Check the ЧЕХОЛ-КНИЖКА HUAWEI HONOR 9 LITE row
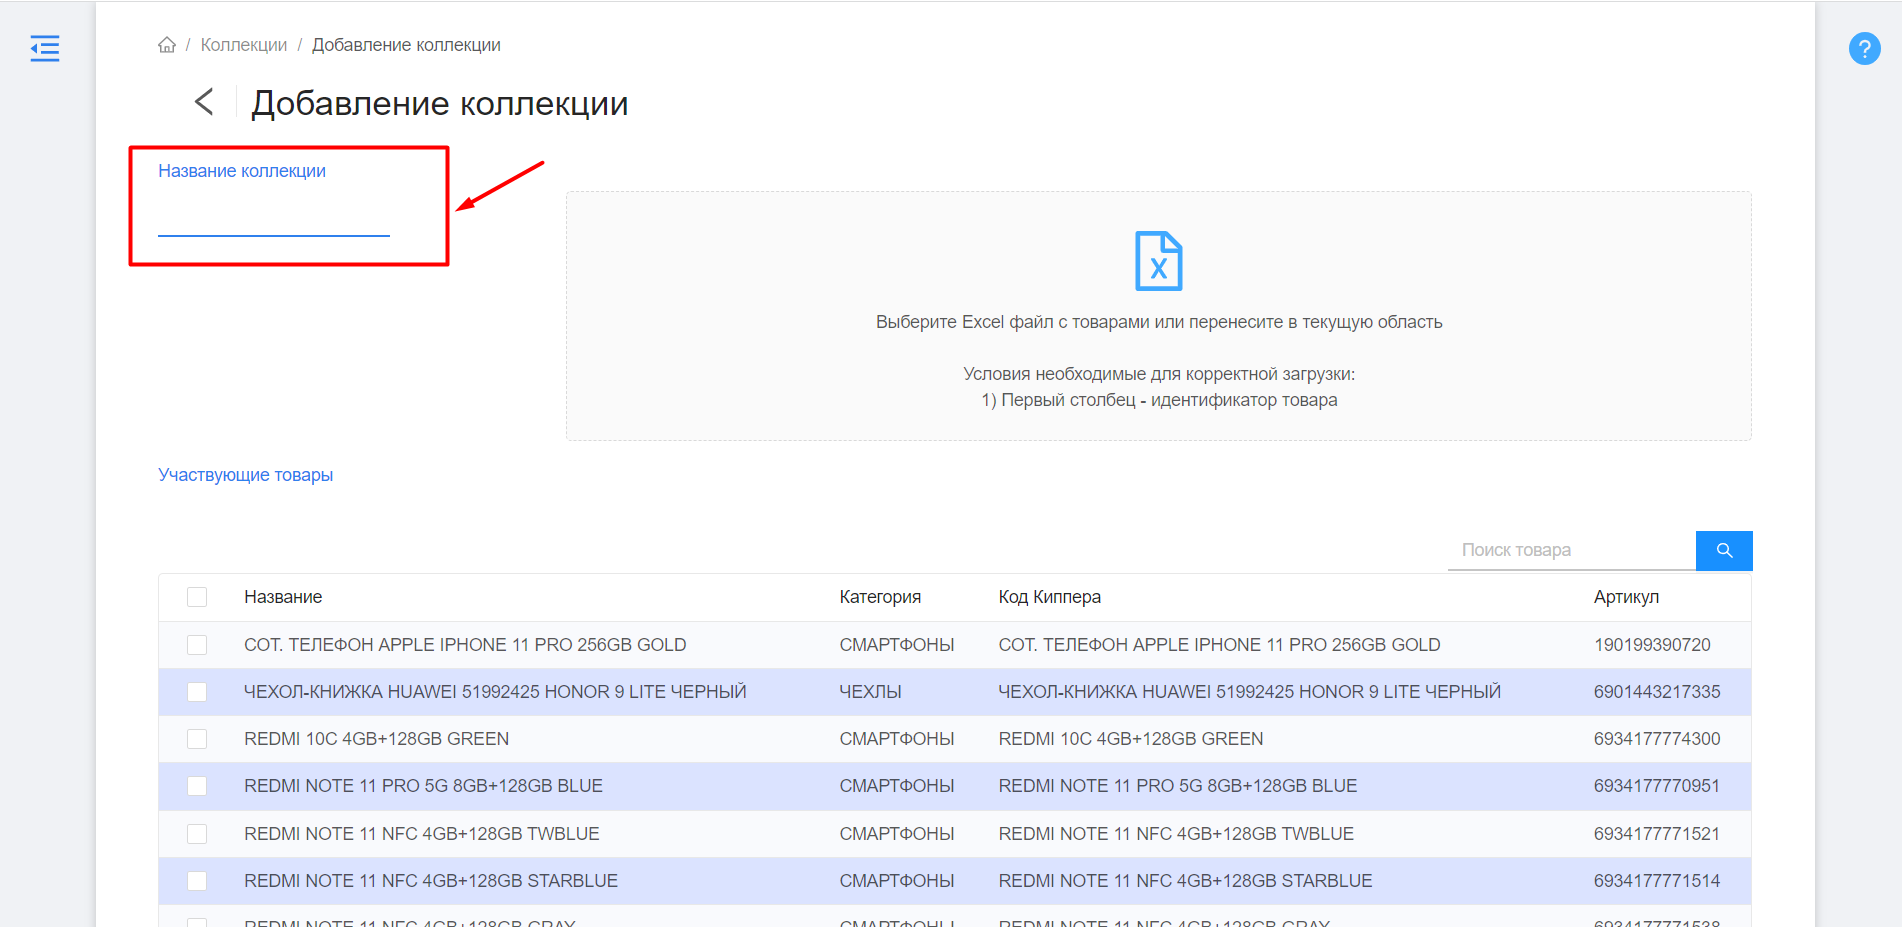Image resolution: width=1902 pixels, height=927 pixels. click(197, 692)
